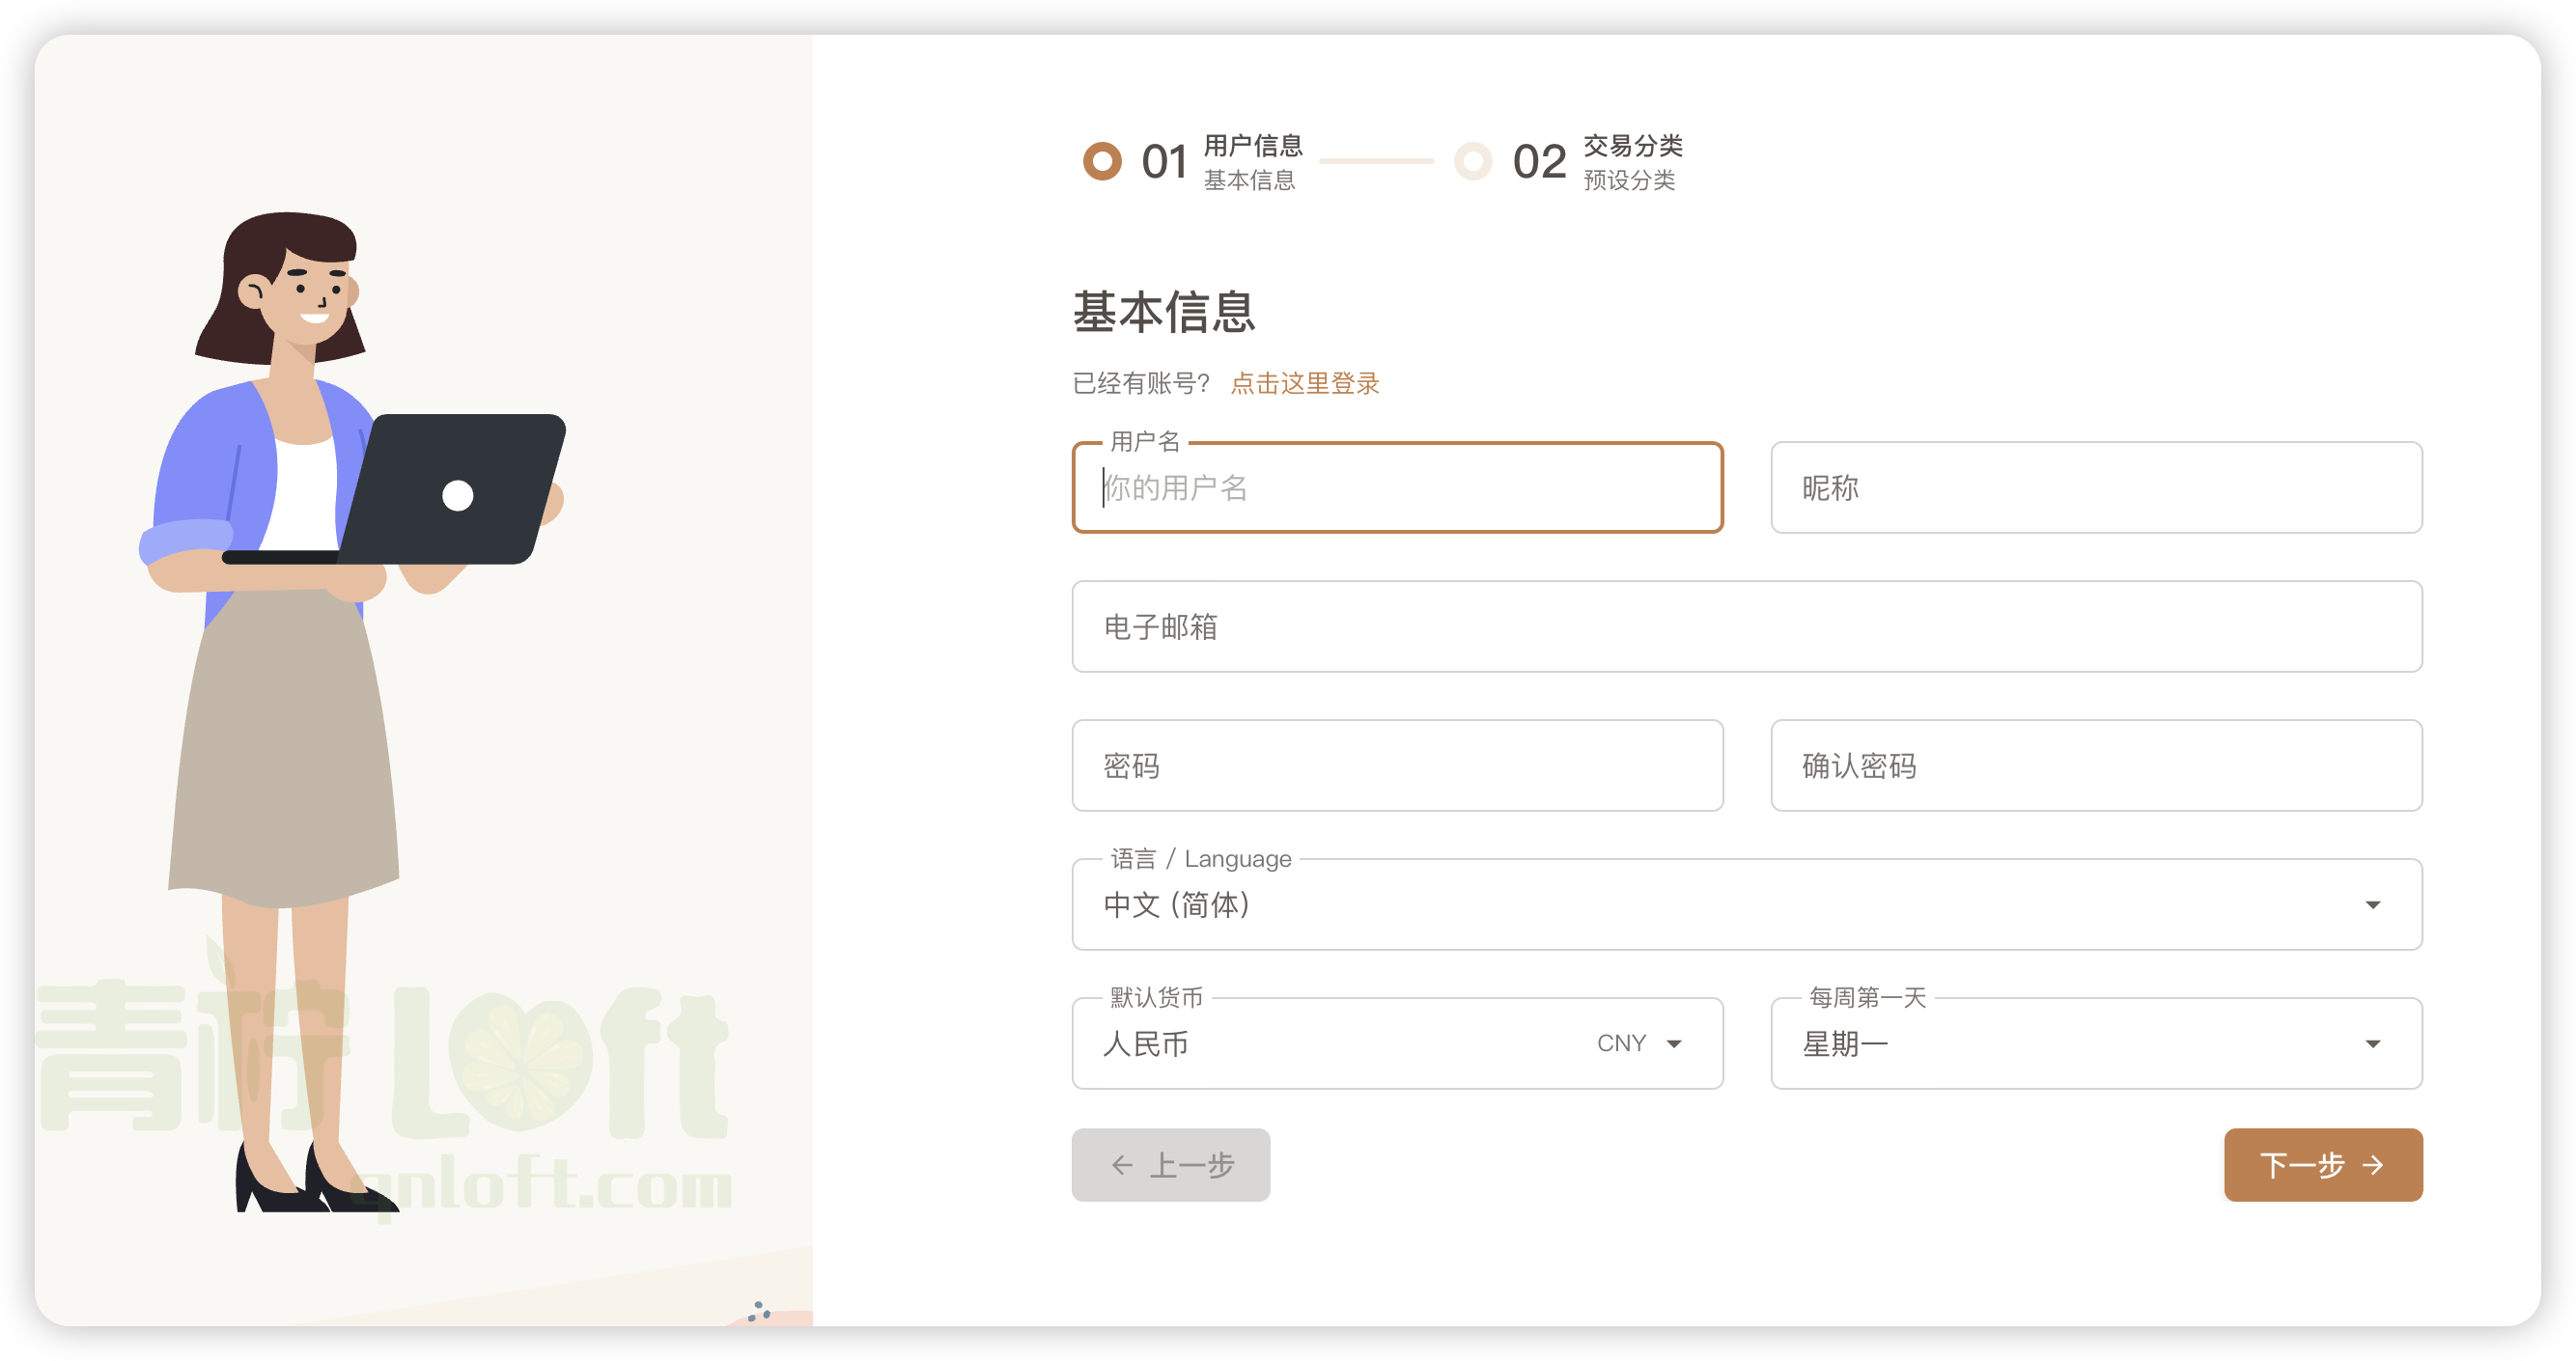This screenshot has height=1361, width=2576.
Task: Click the 点击这里登录 login link
Action: coord(1304,383)
